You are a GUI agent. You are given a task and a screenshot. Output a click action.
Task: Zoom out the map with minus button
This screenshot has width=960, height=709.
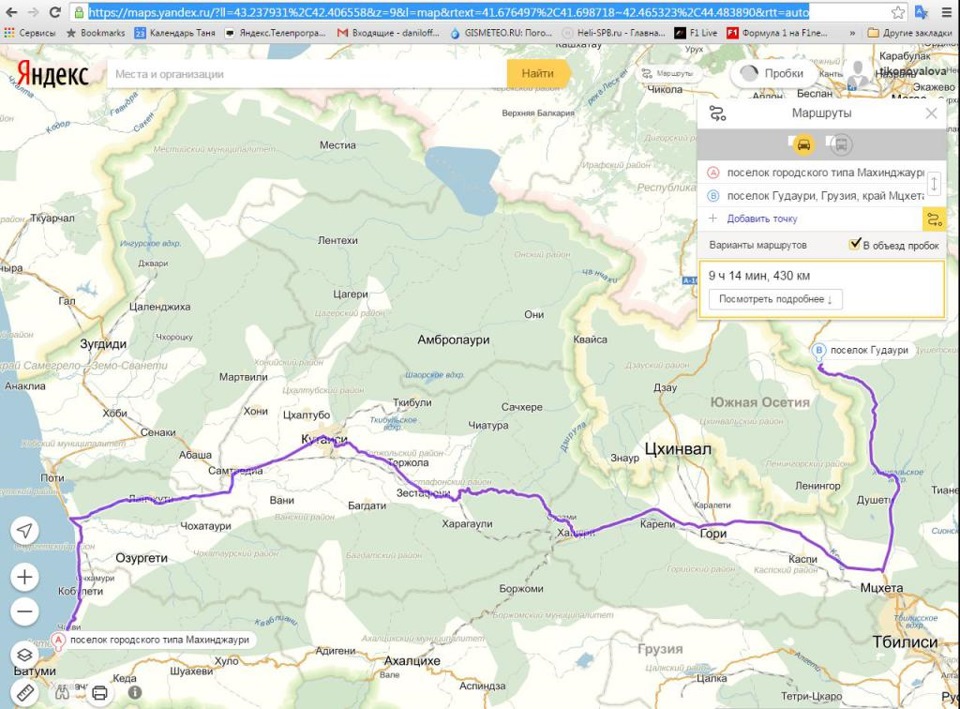(25, 611)
